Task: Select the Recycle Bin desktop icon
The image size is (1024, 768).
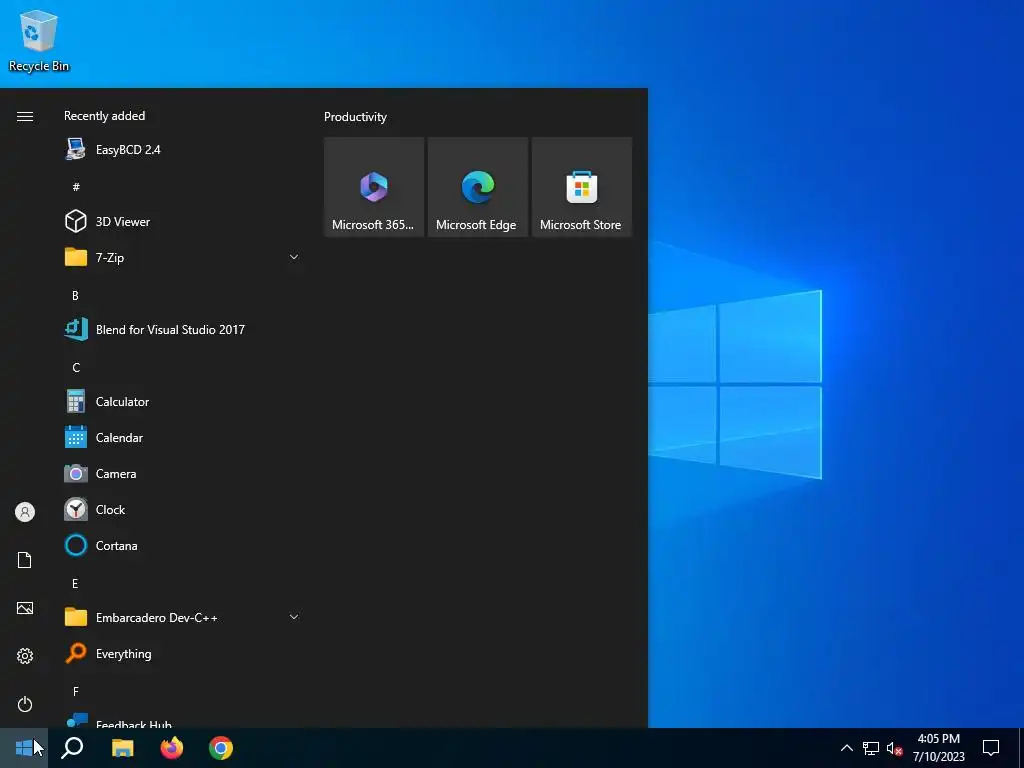Action: click(x=39, y=40)
